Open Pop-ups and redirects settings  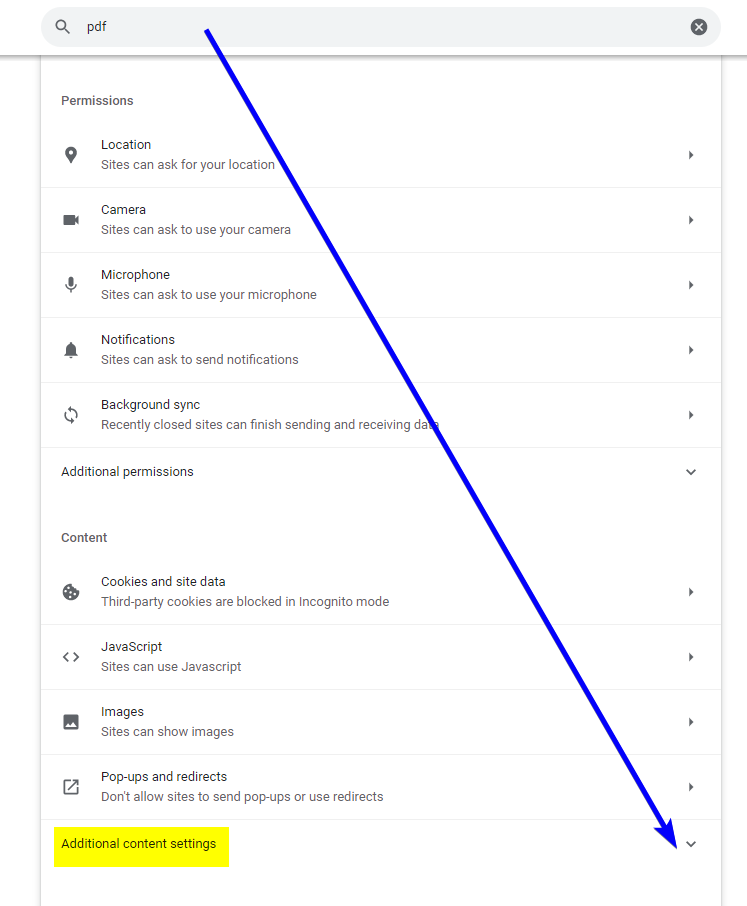[381, 786]
